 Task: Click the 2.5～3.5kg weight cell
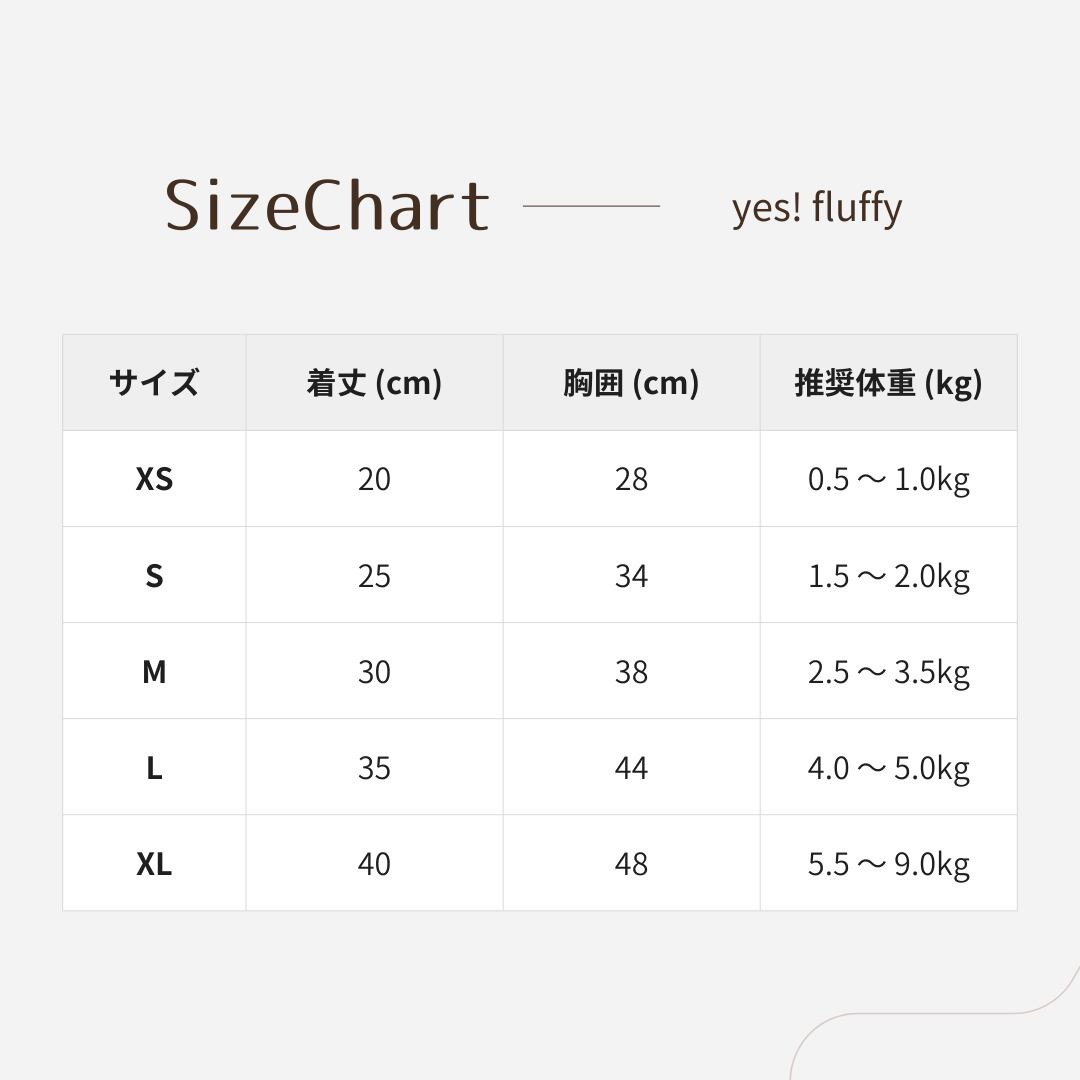[888, 672]
